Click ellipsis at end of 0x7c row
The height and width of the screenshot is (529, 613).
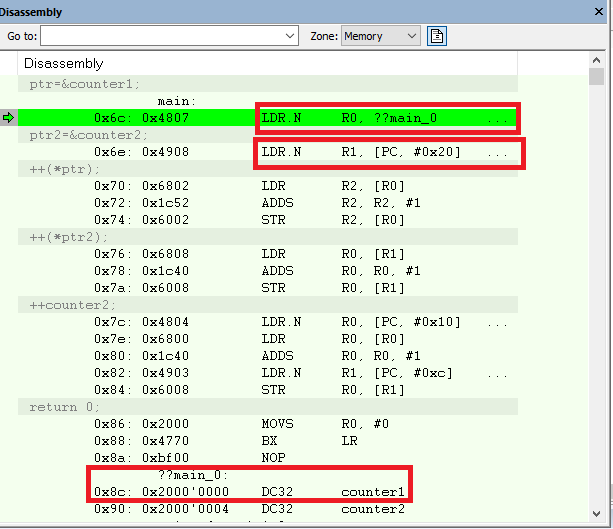coord(497,324)
